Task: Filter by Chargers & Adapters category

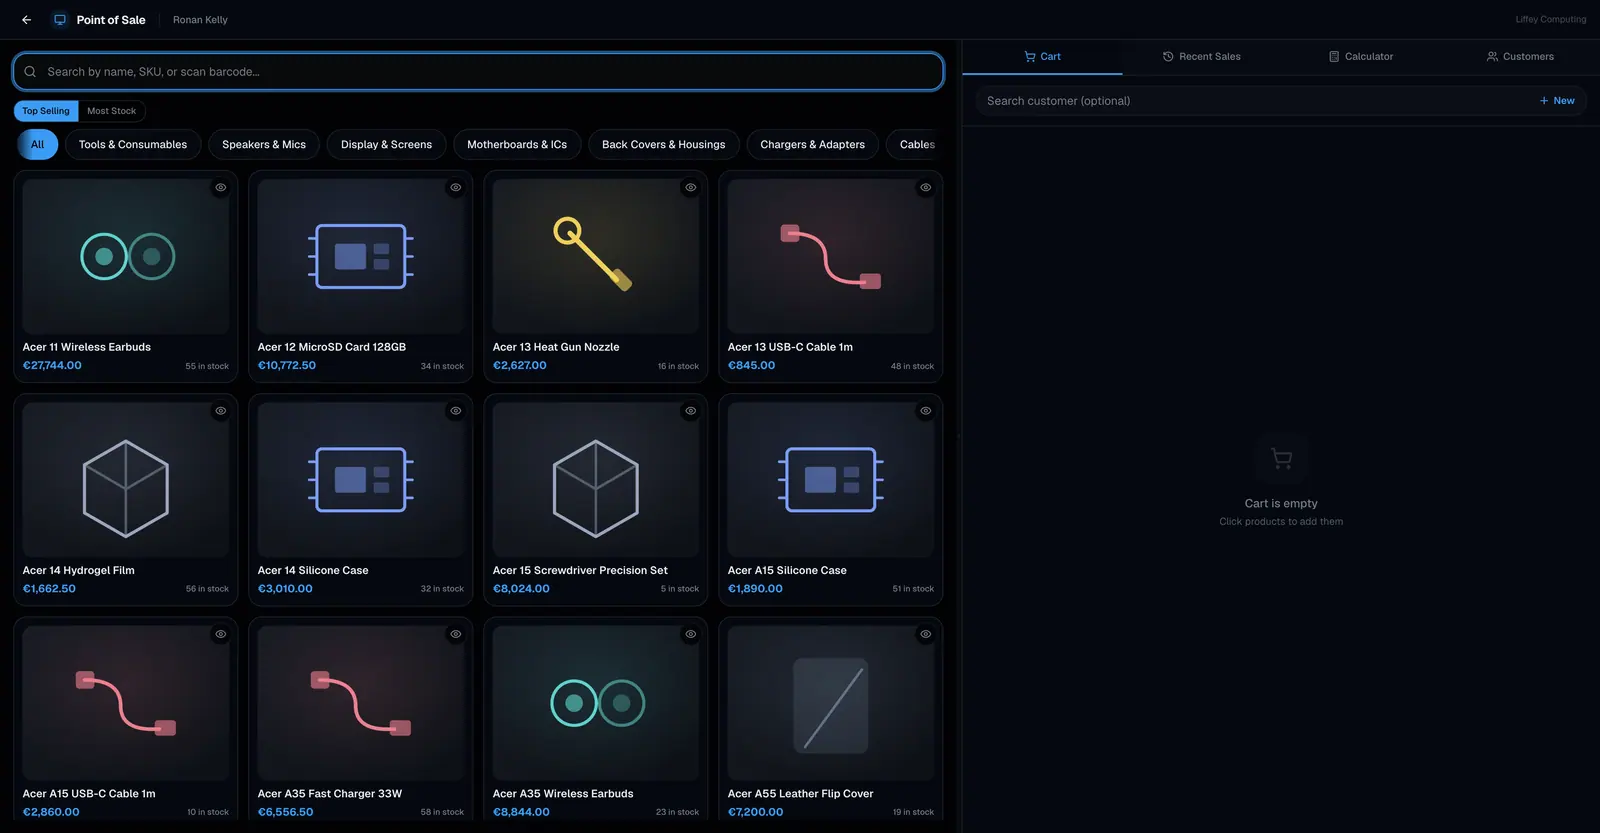Action: (812, 145)
